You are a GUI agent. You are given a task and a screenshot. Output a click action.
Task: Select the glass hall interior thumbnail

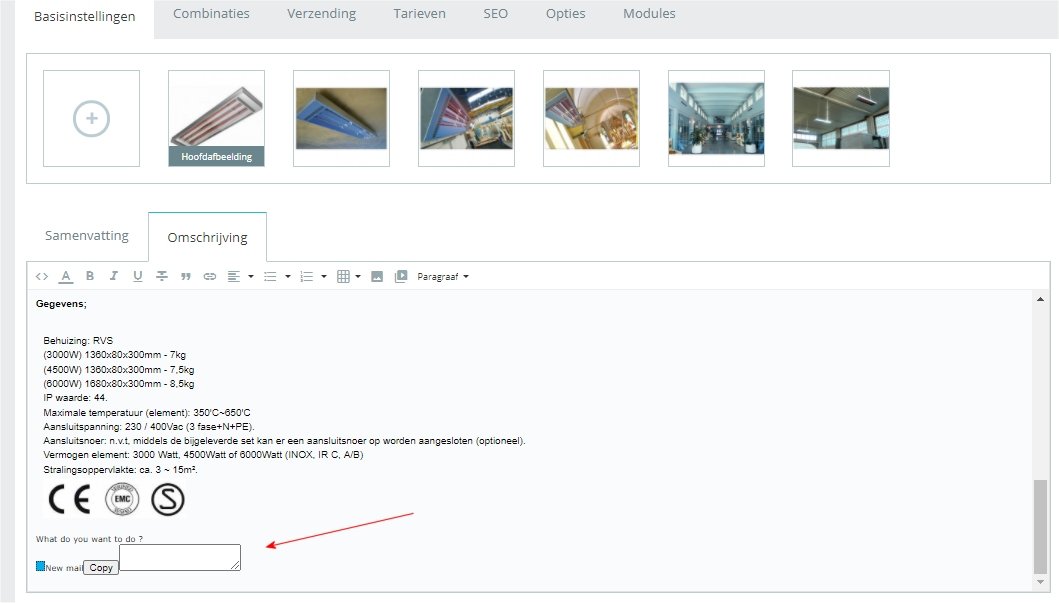716,119
